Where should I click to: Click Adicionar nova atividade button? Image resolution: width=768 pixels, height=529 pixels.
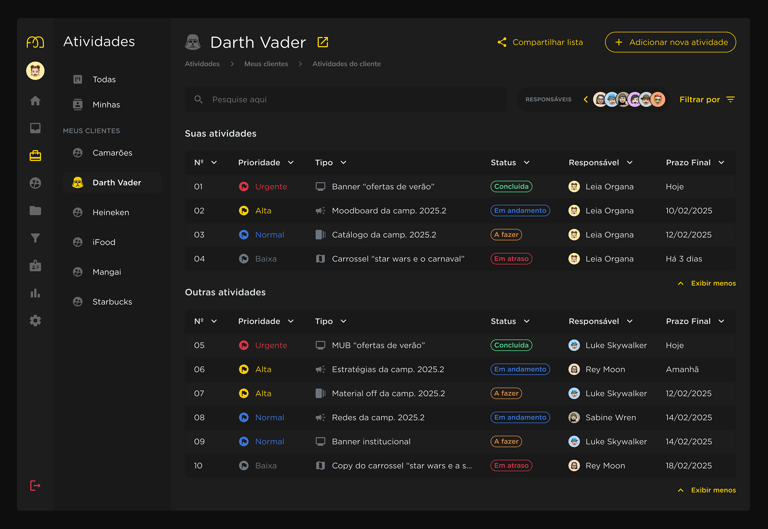point(671,42)
